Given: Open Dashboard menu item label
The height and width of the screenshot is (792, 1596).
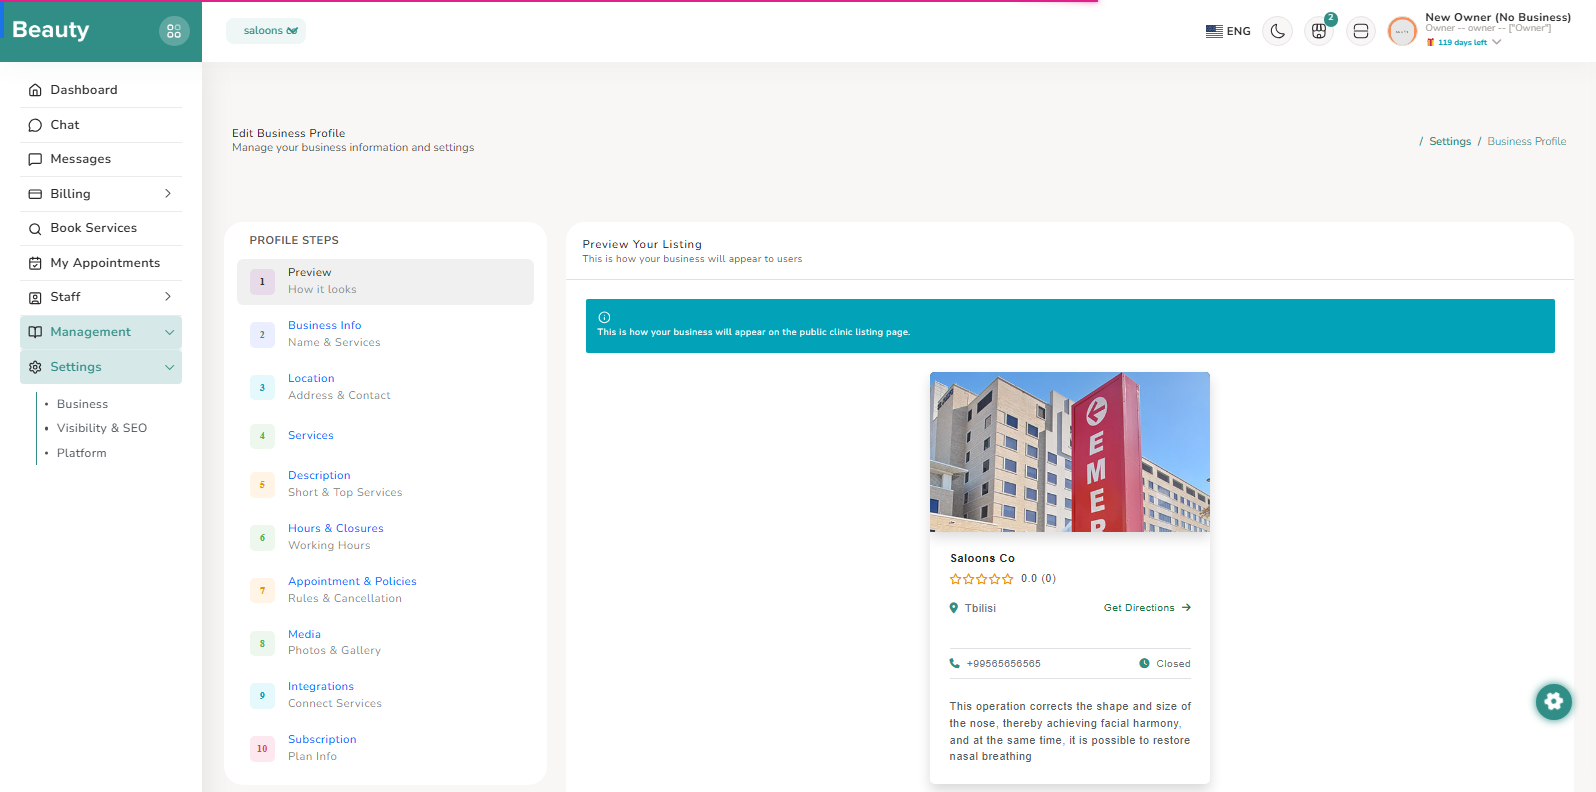Looking at the screenshot, I should tap(84, 90).
